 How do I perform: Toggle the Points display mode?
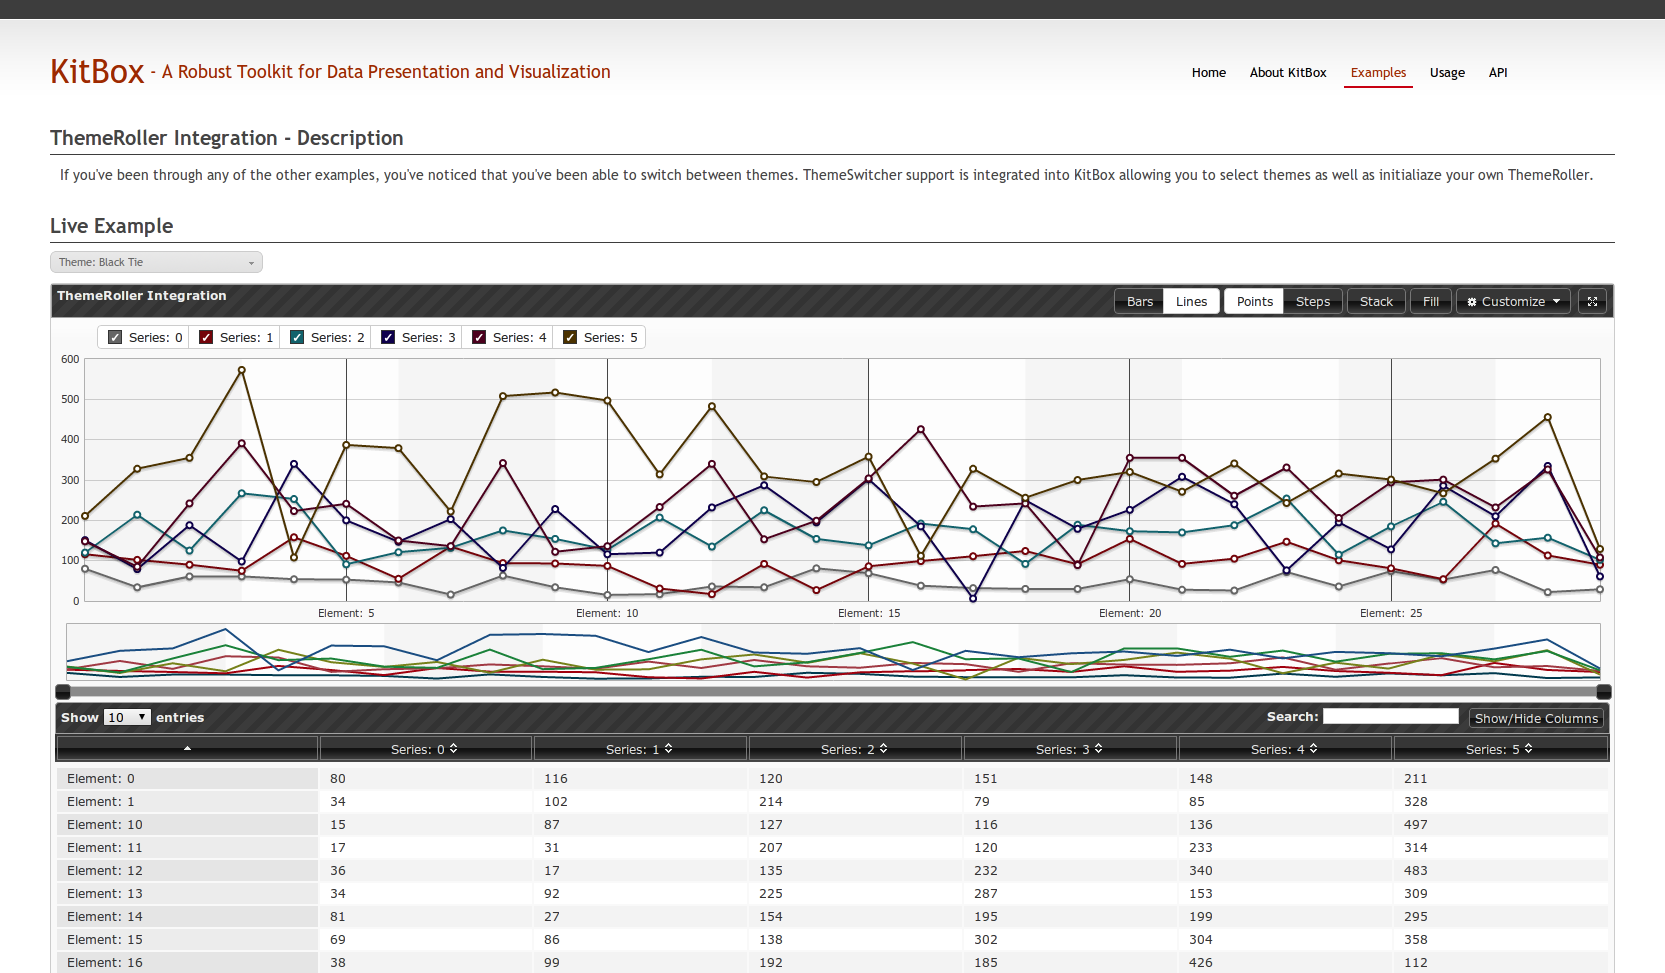pyautogui.click(x=1254, y=301)
